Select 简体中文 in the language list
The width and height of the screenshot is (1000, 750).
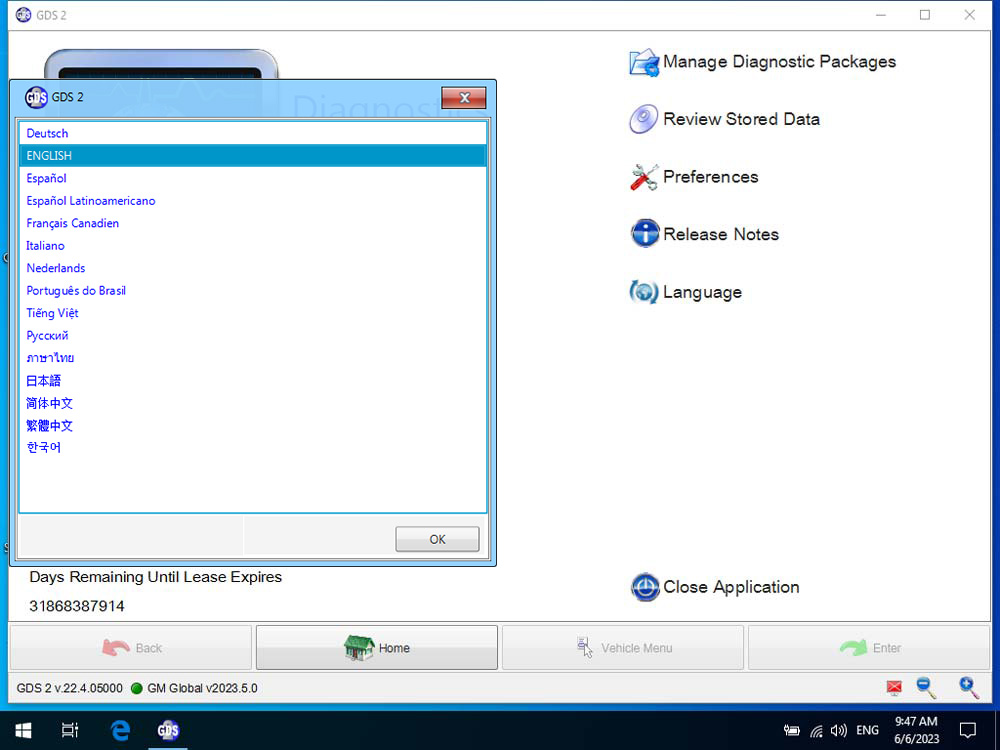click(x=253, y=403)
